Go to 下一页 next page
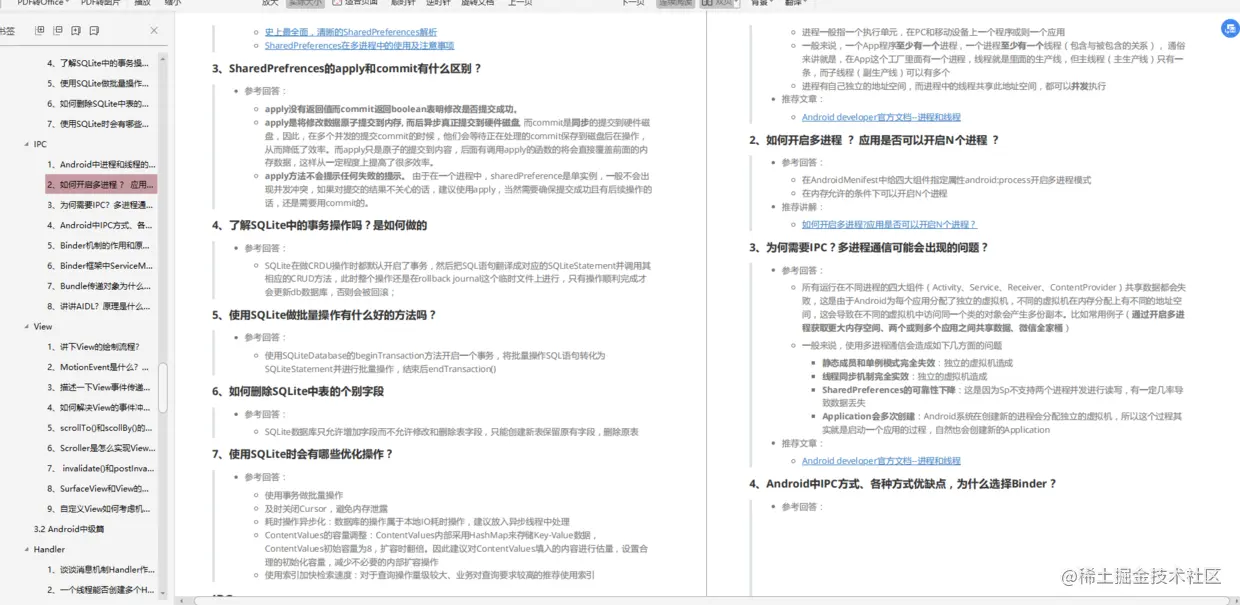 point(633,3)
